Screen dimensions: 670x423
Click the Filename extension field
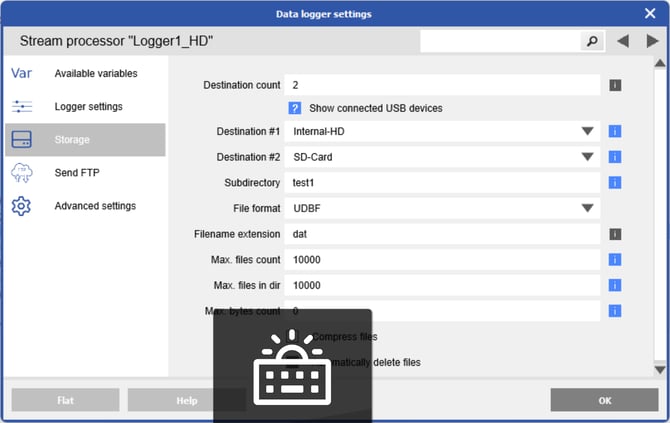coord(442,234)
